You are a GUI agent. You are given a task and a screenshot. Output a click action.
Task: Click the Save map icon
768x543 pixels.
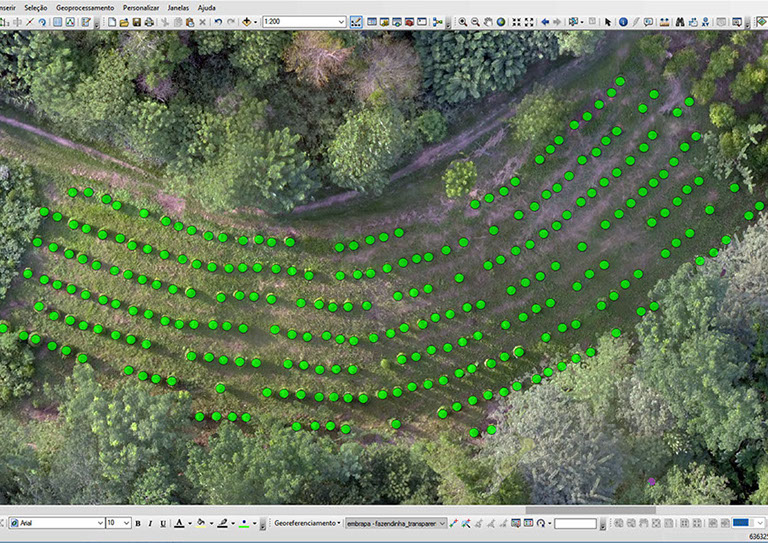click(x=136, y=22)
